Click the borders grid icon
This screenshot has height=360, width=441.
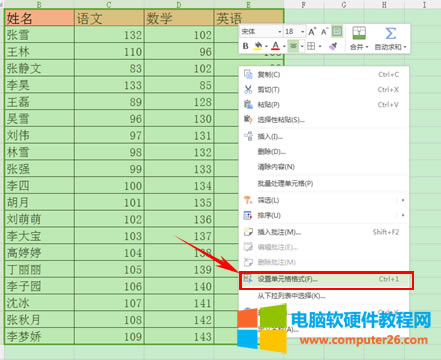[311, 46]
